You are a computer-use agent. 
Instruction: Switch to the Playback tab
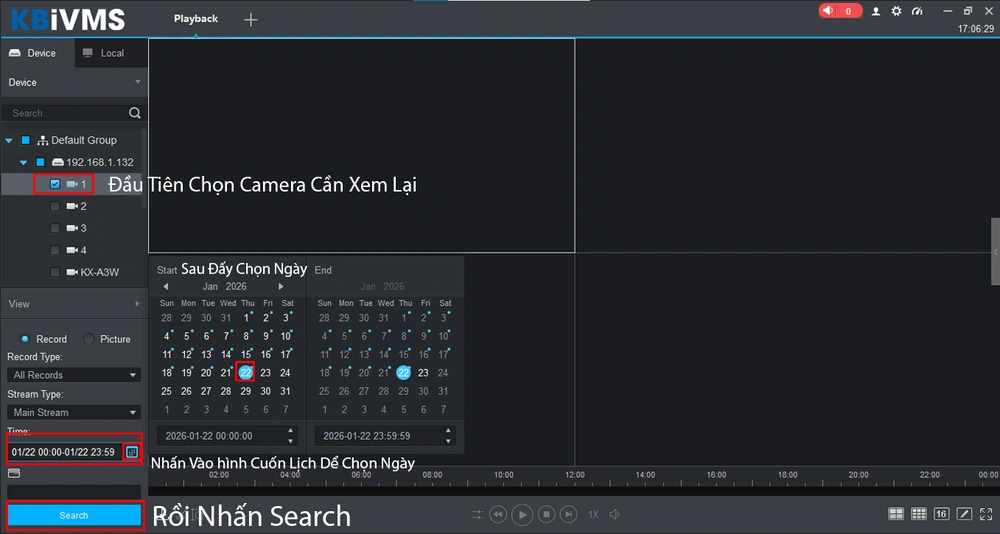pos(196,19)
